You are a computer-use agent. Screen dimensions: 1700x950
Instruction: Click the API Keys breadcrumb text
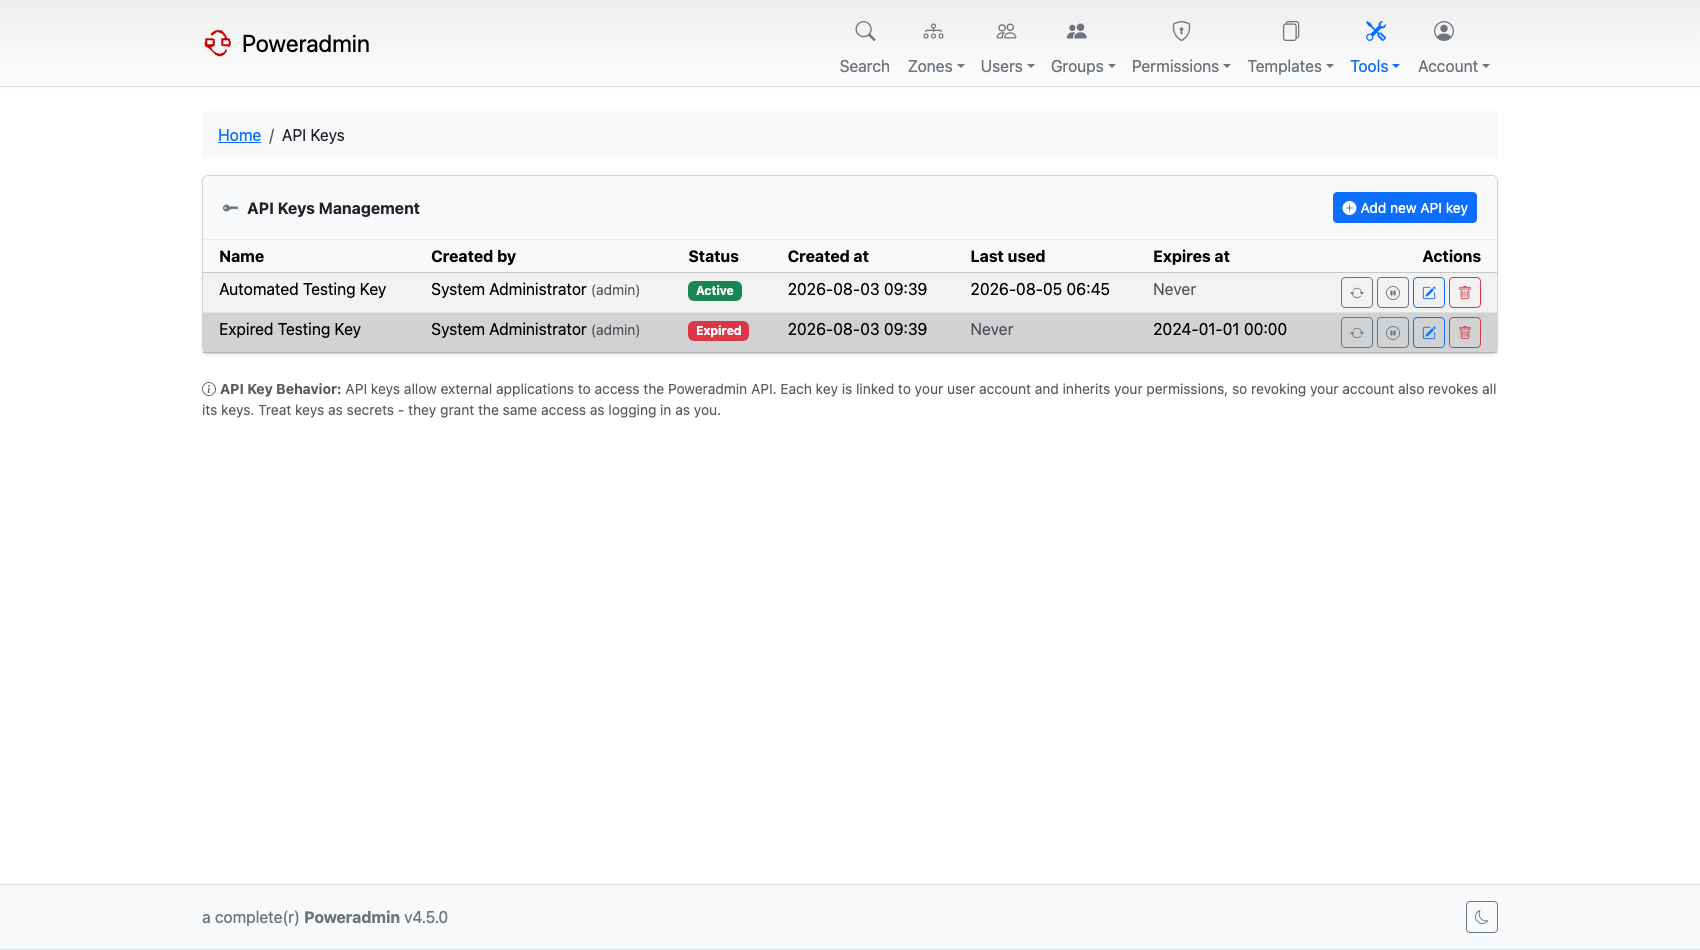tap(313, 135)
